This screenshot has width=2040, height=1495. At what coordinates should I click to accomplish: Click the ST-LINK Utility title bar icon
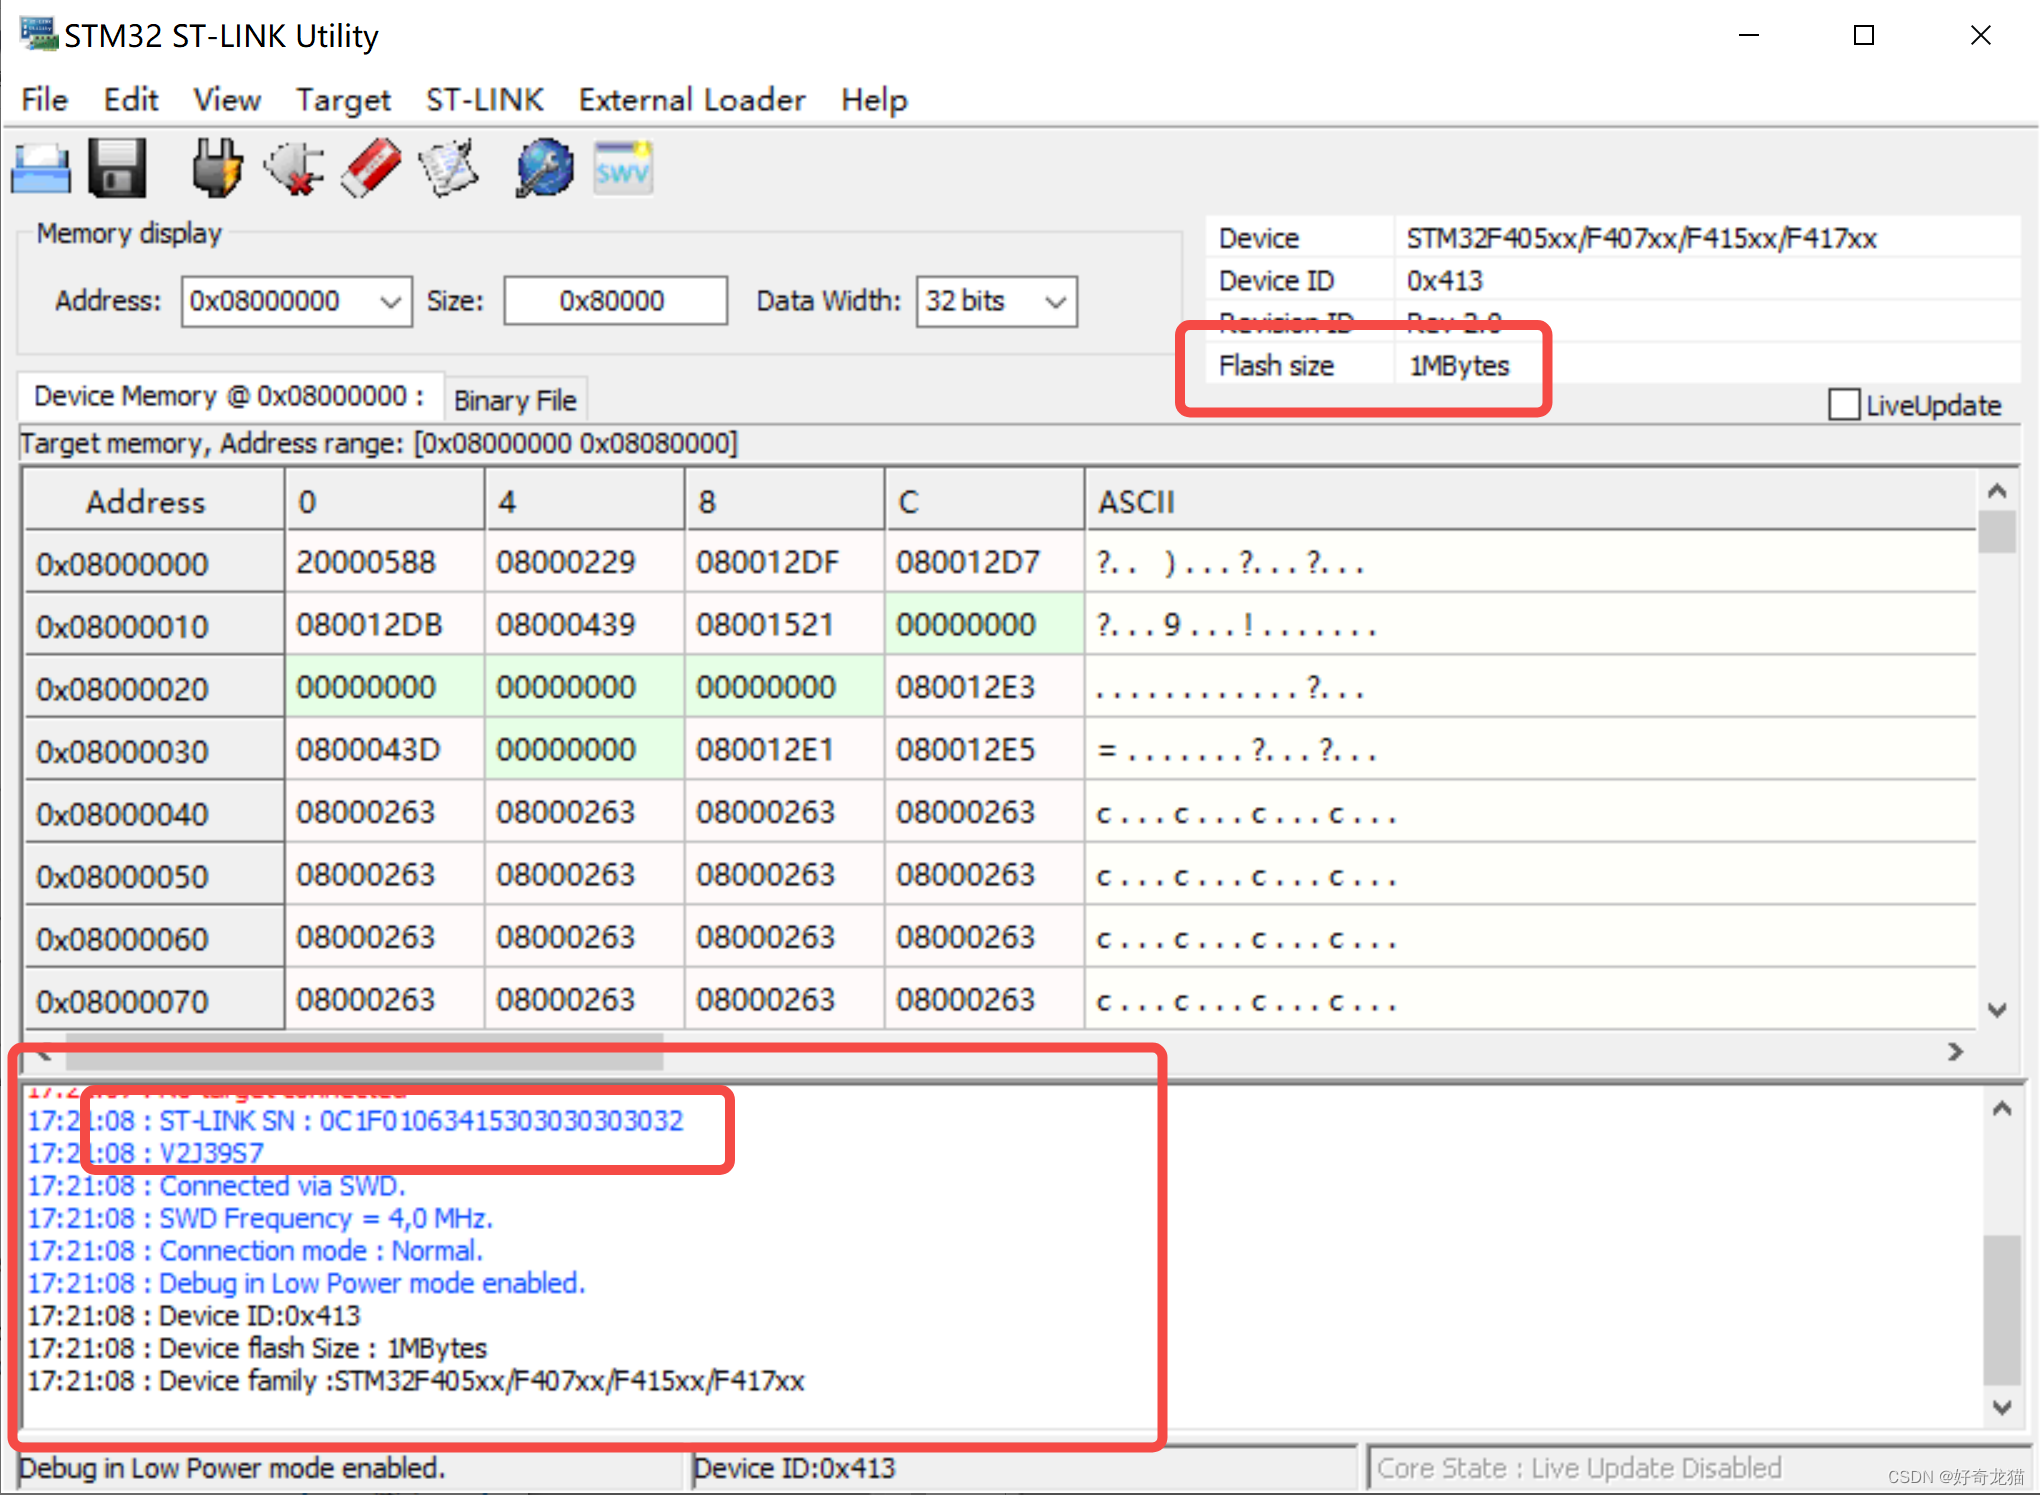coord(36,33)
